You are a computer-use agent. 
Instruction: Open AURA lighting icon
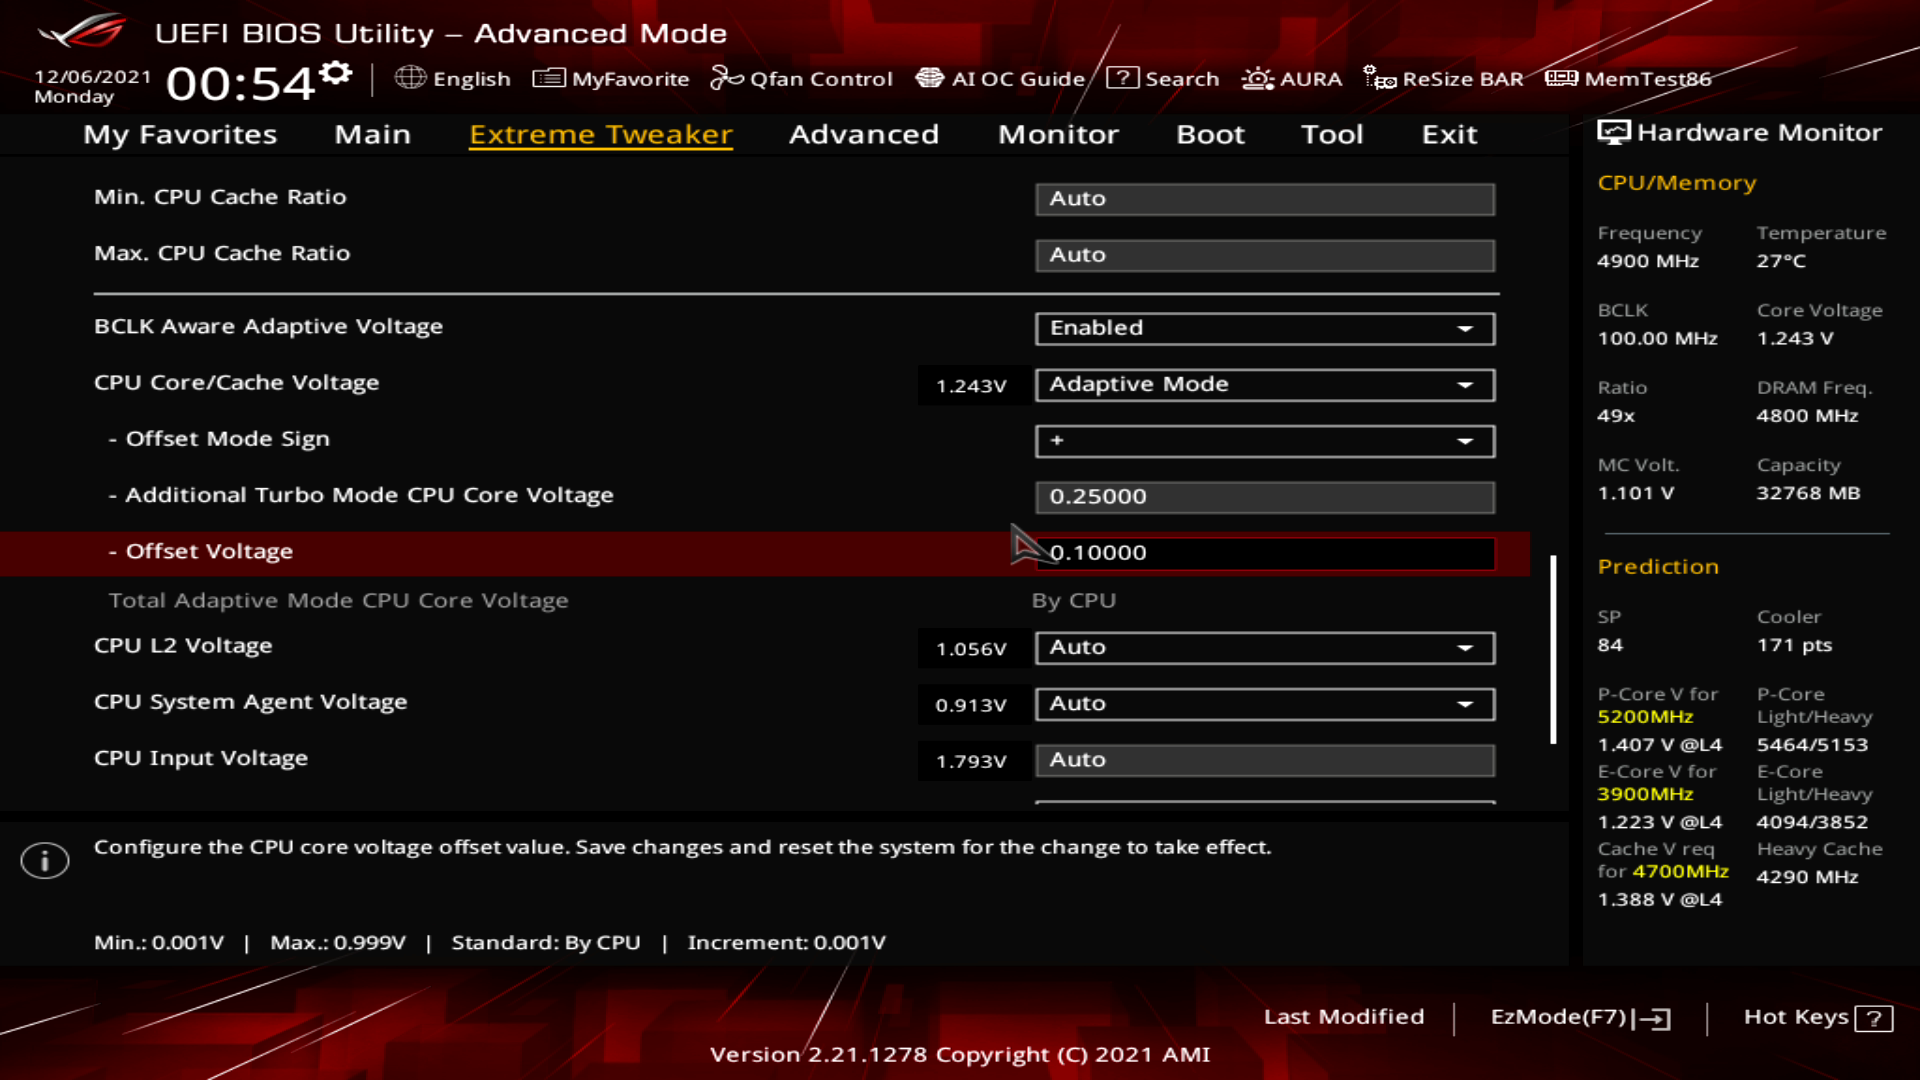(1257, 78)
